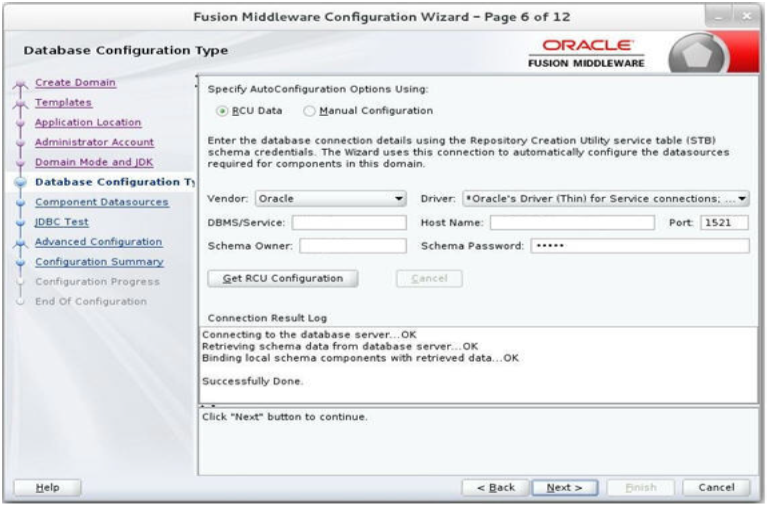Click the Configuration Summary step bullet icon

(x=20, y=262)
